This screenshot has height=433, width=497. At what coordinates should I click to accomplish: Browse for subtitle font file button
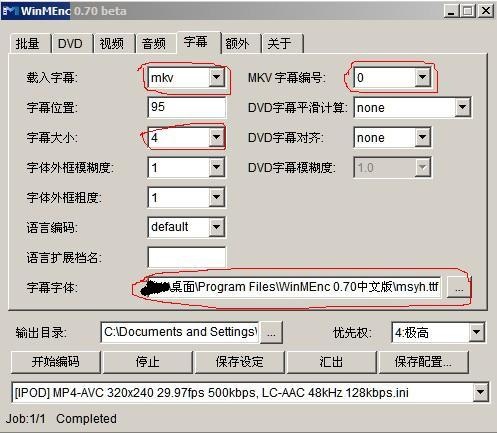(x=459, y=287)
